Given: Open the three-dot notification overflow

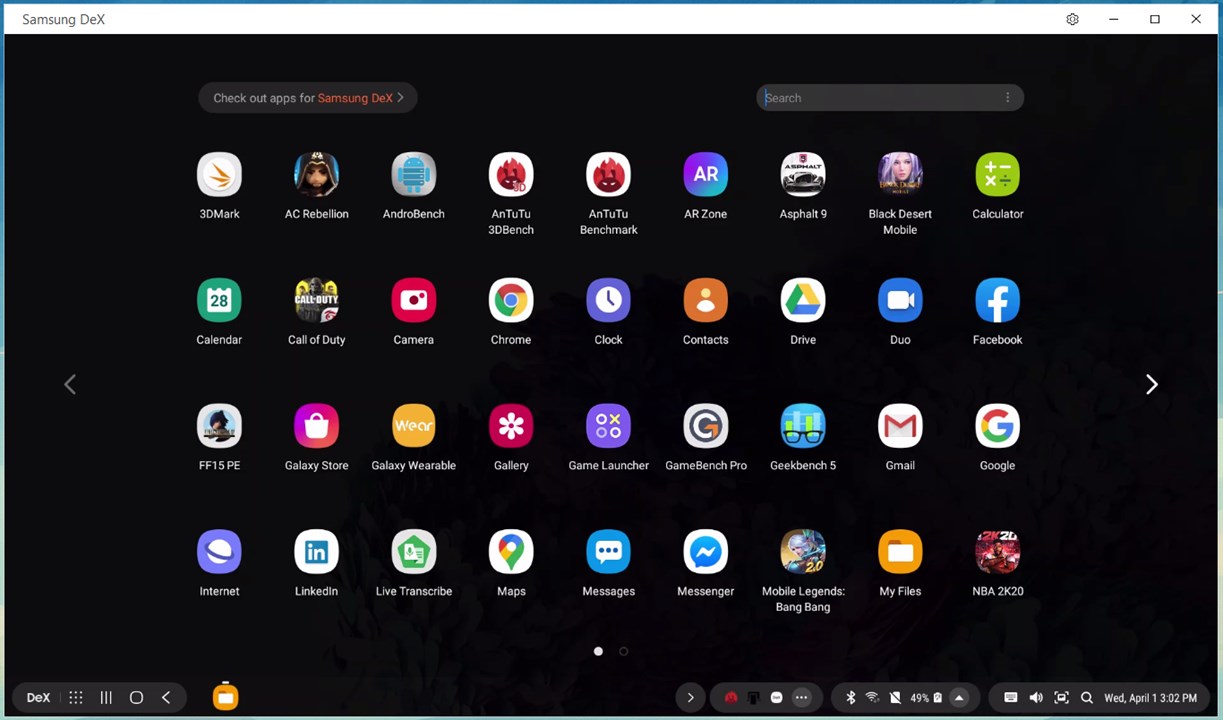Looking at the screenshot, I should pyautogui.click(x=801, y=698).
